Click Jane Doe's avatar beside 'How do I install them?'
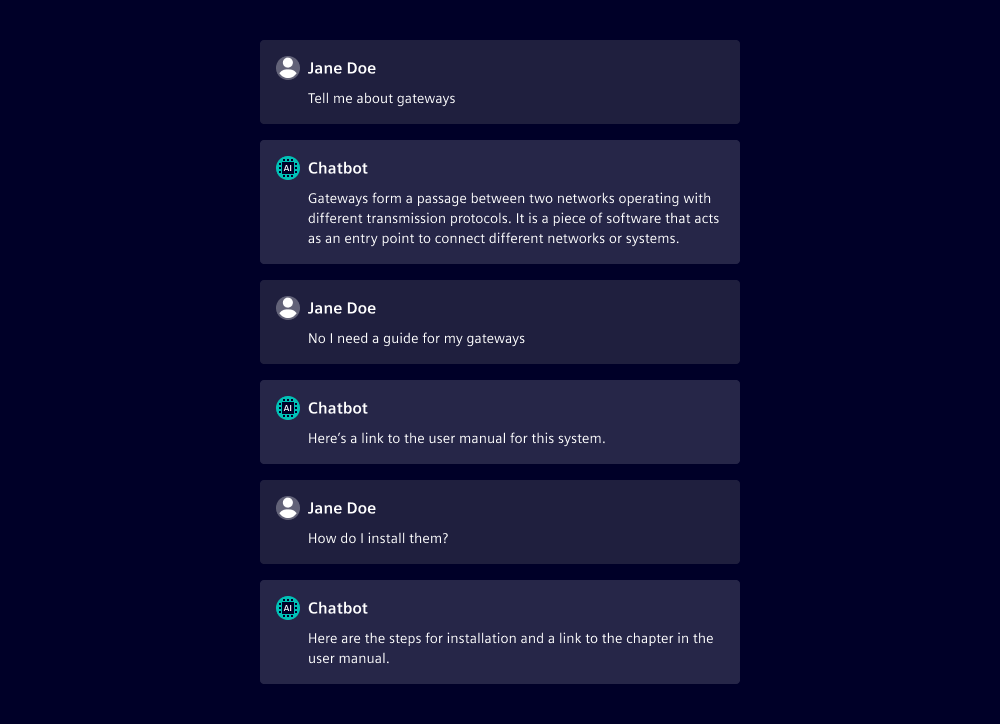The height and width of the screenshot is (724, 1000). point(288,508)
